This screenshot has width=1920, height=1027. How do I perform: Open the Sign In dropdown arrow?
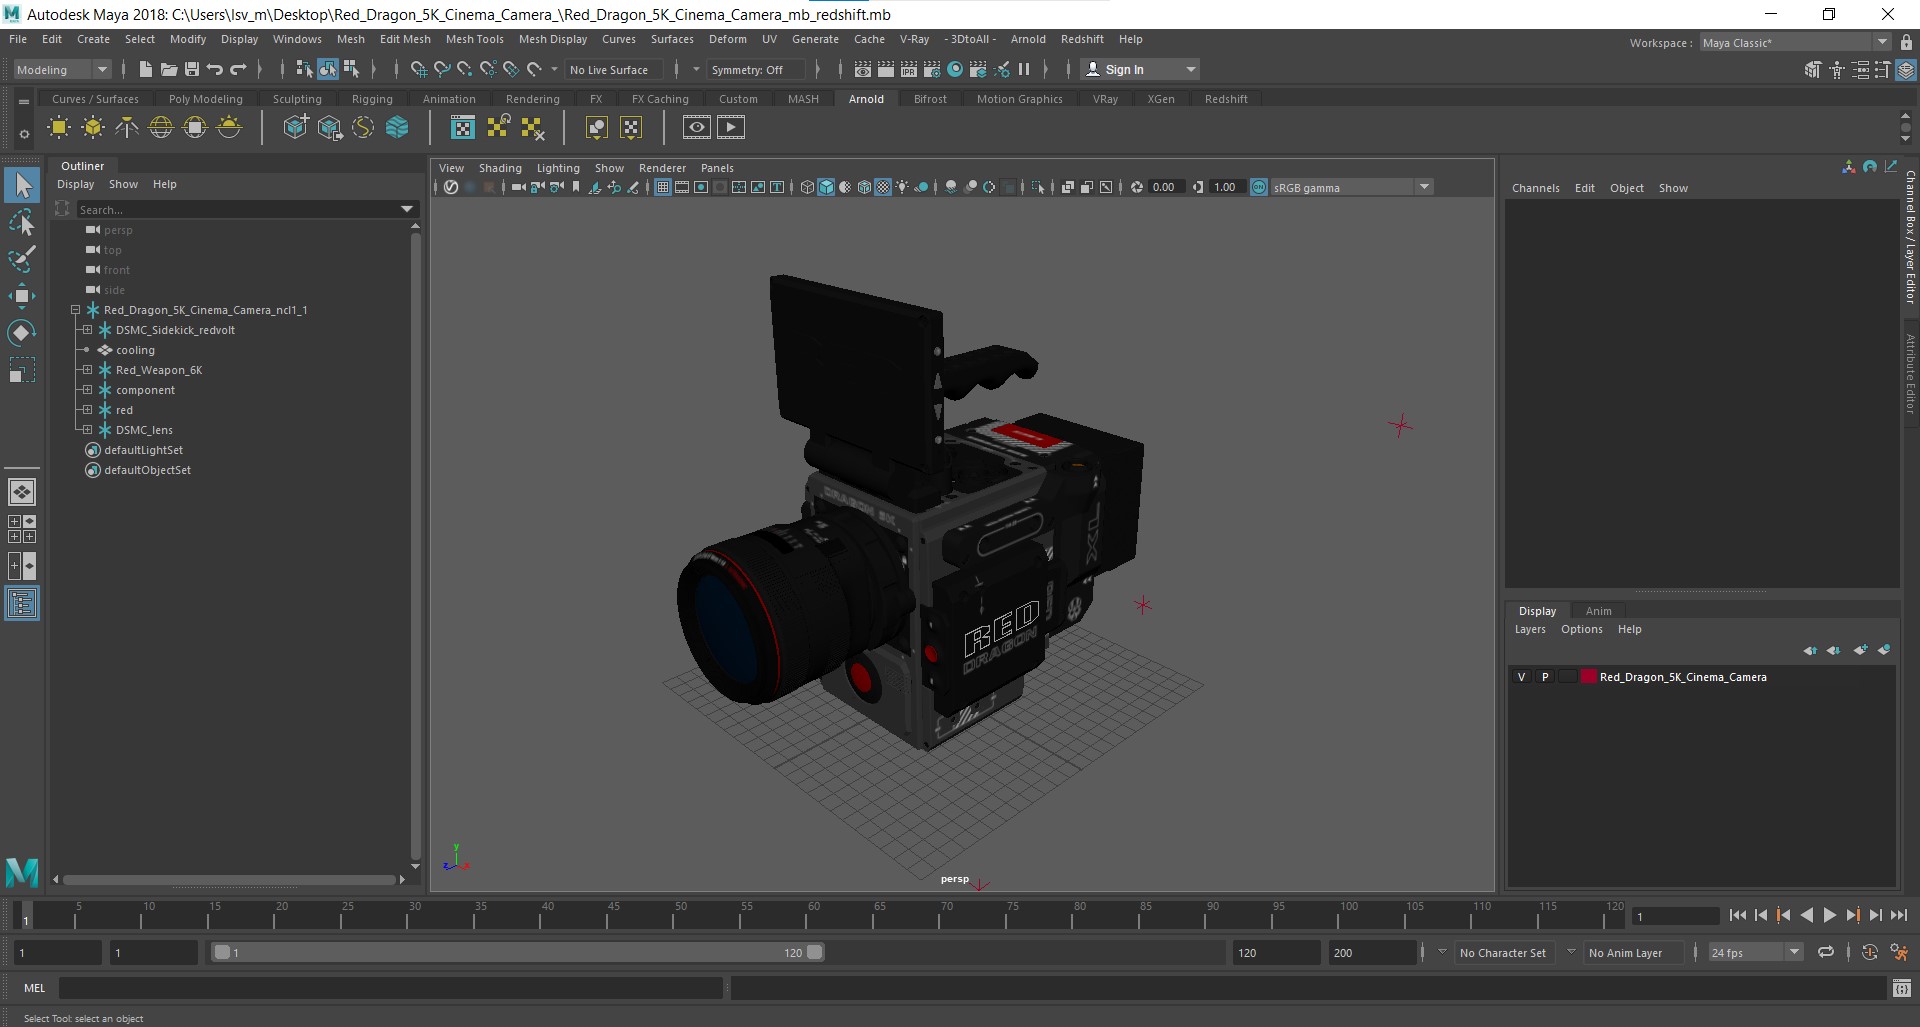(1190, 69)
